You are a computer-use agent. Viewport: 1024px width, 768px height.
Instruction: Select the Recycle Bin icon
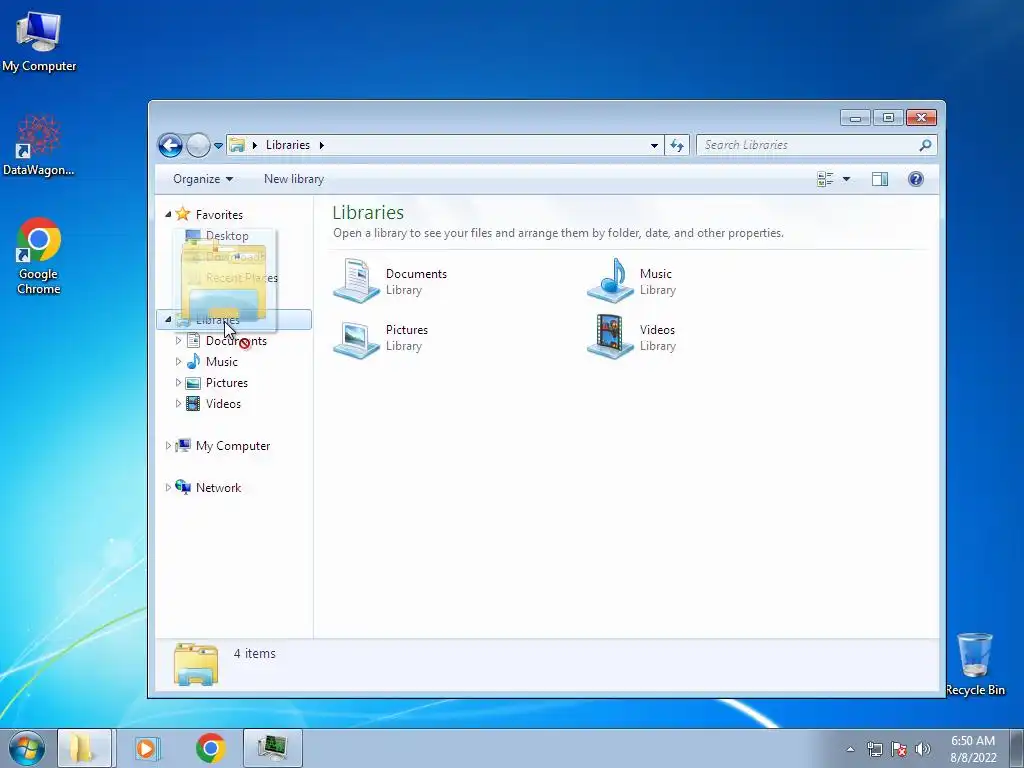[975, 664]
